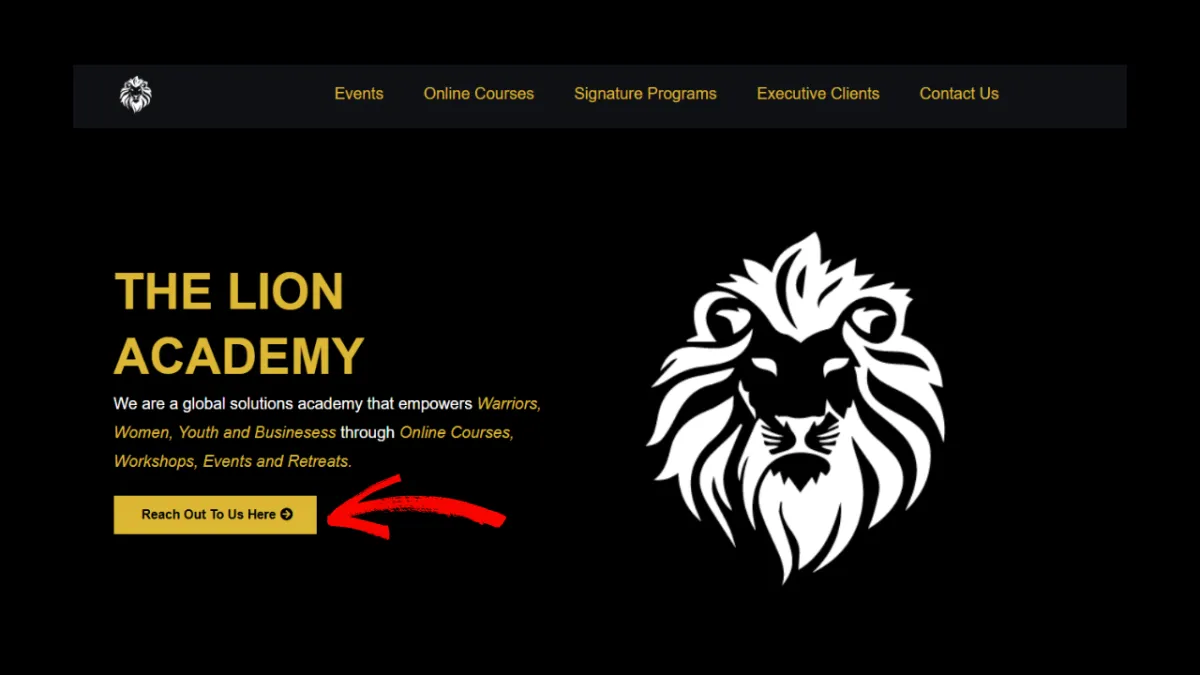The width and height of the screenshot is (1200, 675).
Task: Click the word empowers in the description
Action: (x=435, y=404)
